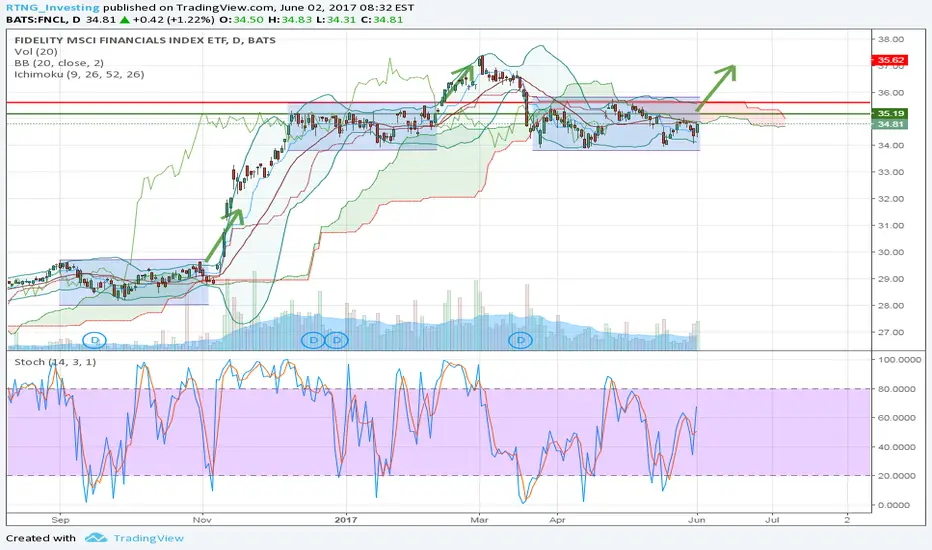This screenshot has width=932, height=550.
Task: Click the C:34.81 close value
Action: click(382, 20)
